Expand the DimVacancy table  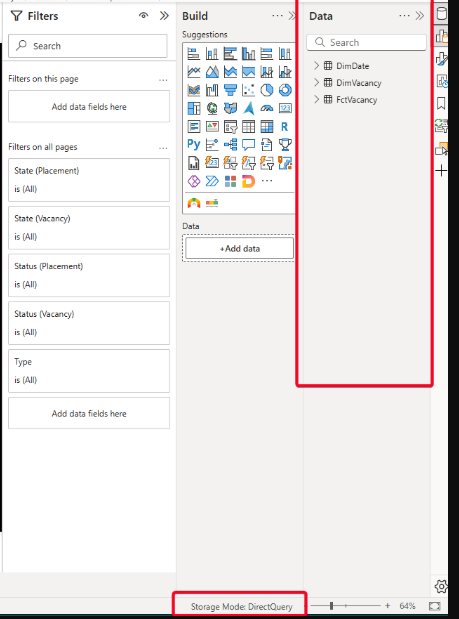pos(316,83)
